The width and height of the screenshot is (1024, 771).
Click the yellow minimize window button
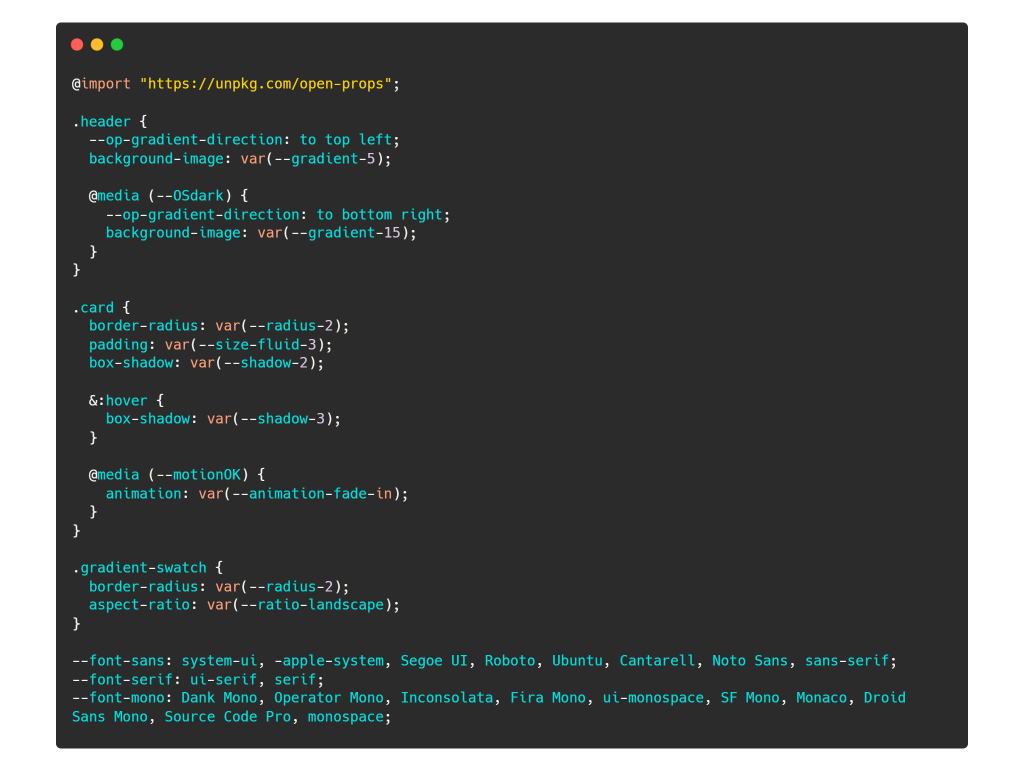pyautogui.click(x=97, y=44)
